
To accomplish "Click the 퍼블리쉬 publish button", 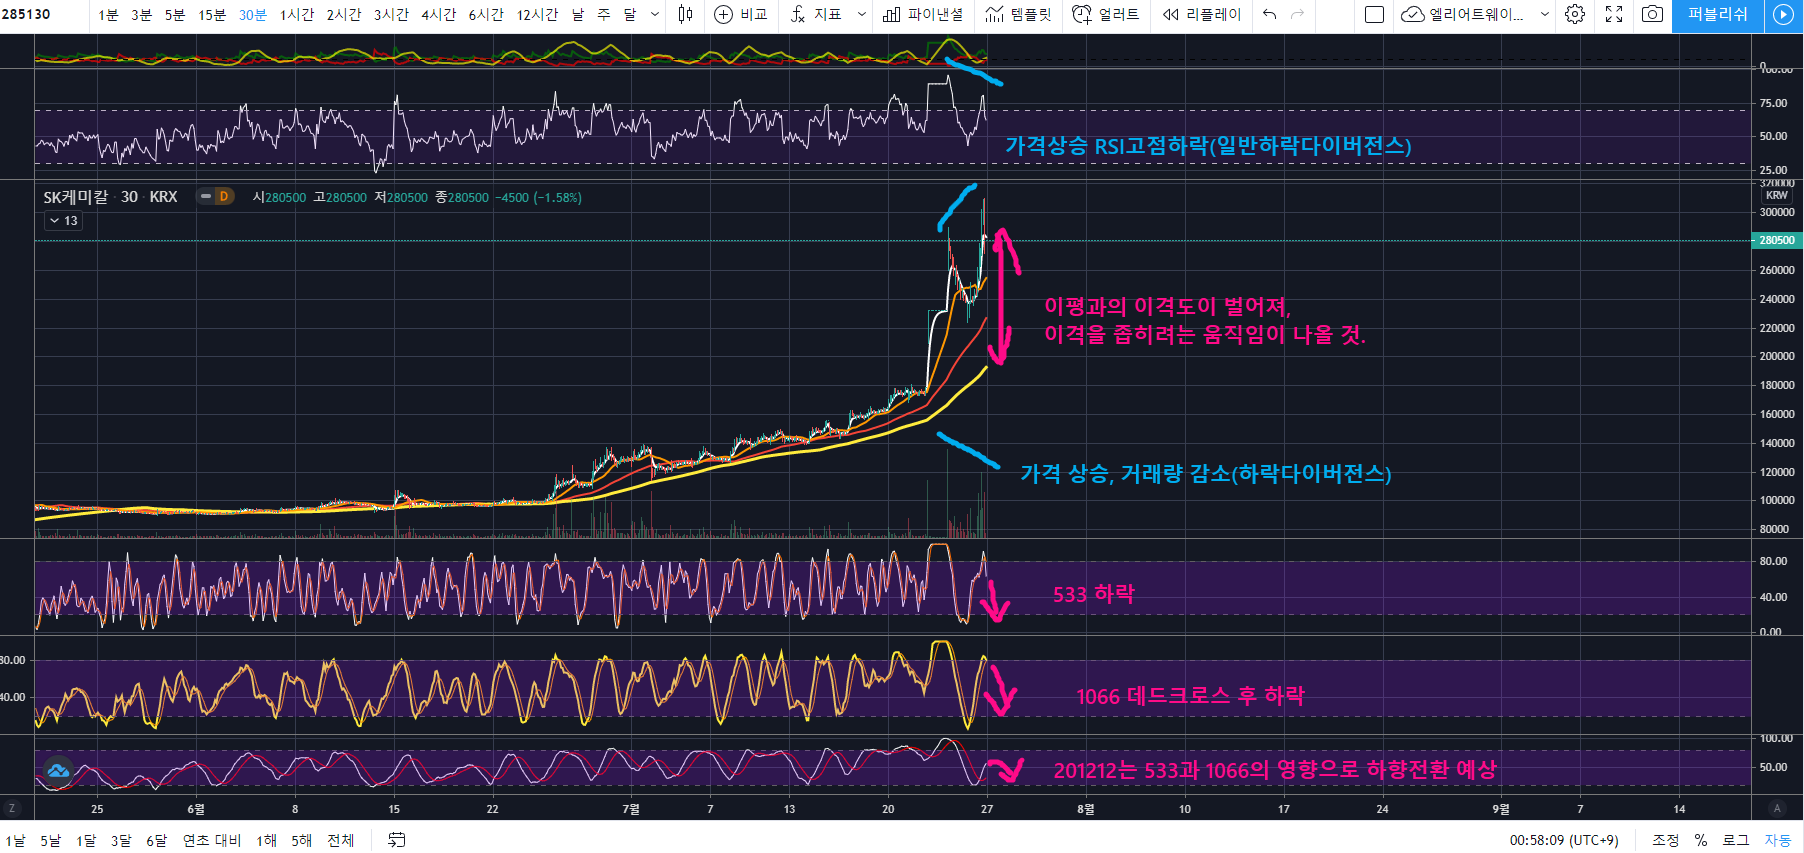I will coord(1717,14).
